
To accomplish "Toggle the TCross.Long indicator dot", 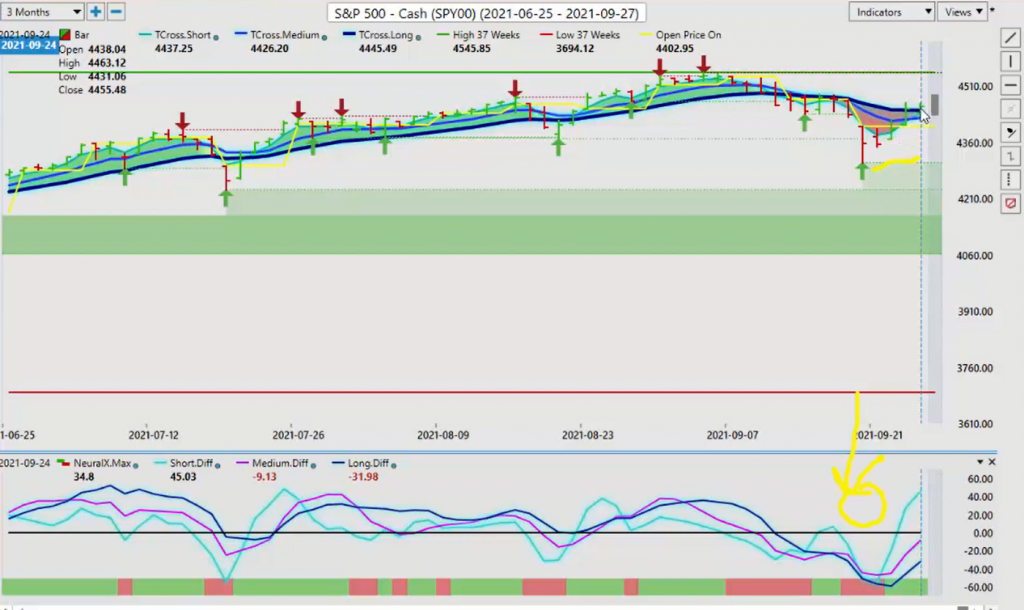I will point(418,37).
